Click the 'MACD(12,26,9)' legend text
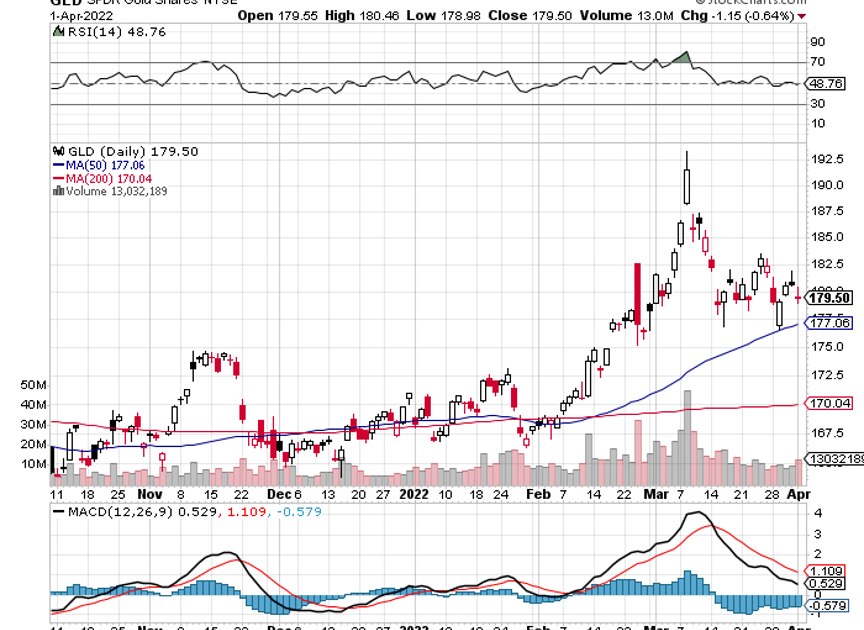This screenshot has height=630, width=864. (x=120, y=512)
